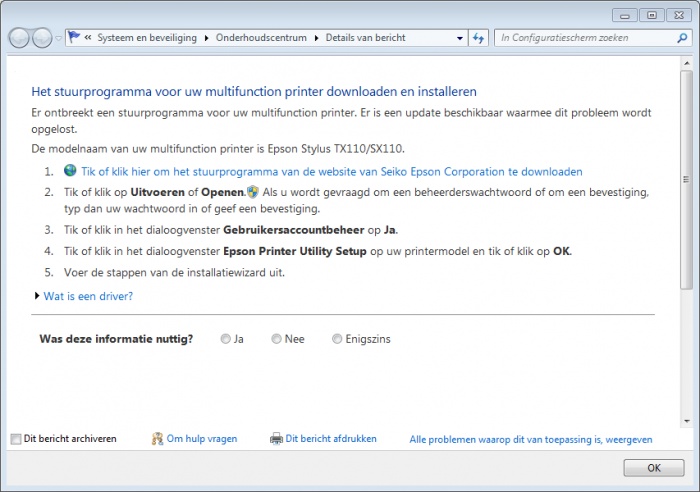Screen dimensions: 700x492
Task: Select Onderhoudscentrum breadcrumb
Action: (261, 38)
